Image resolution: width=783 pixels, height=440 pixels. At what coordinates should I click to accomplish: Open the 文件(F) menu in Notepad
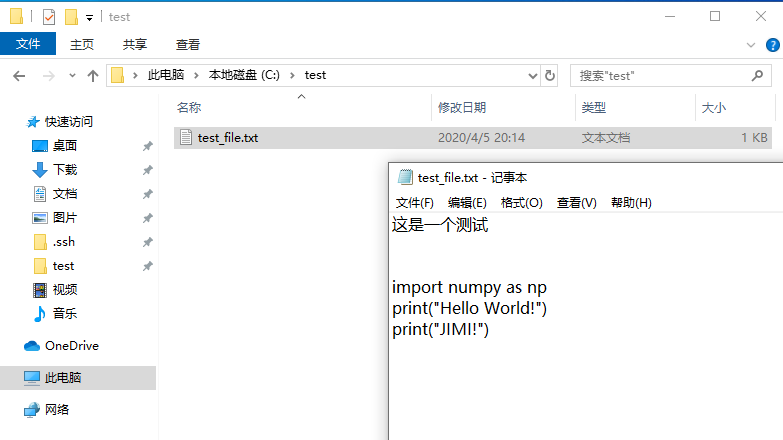[414, 203]
